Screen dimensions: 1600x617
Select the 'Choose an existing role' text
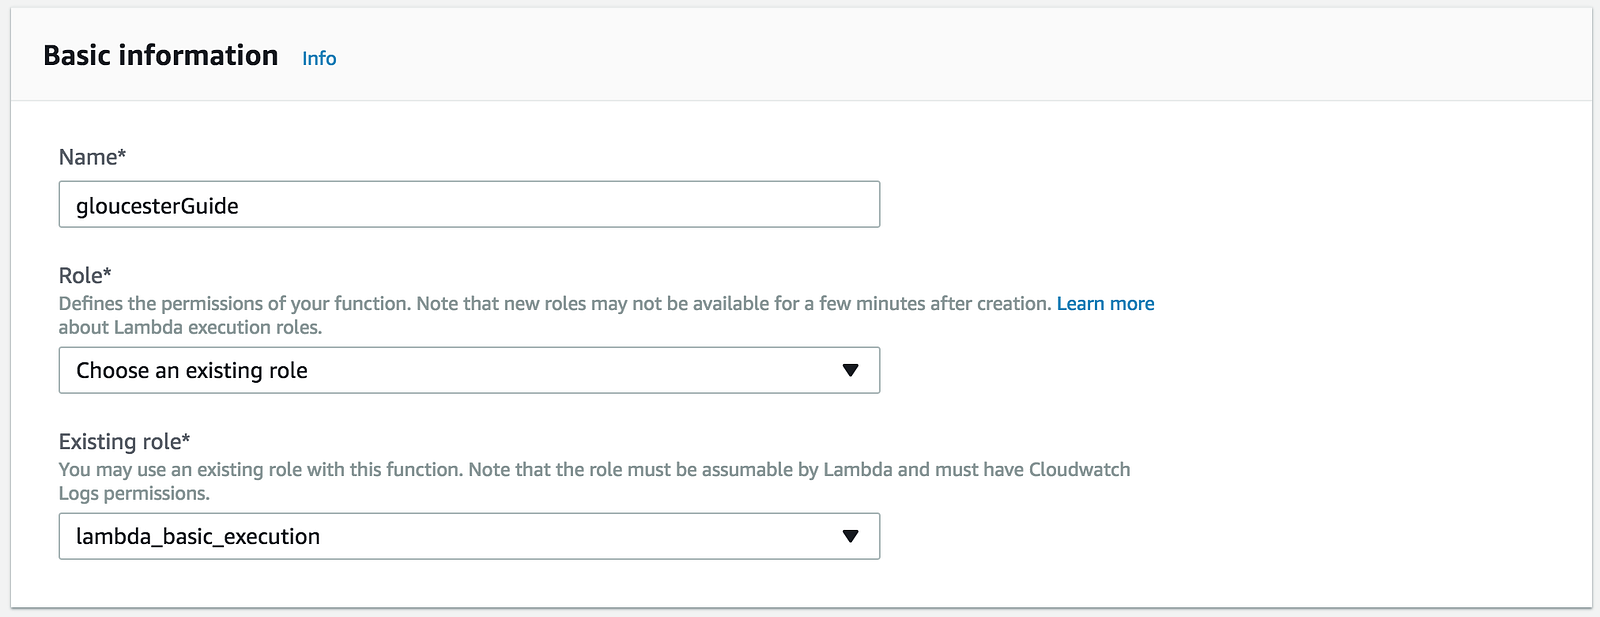[x=192, y=371]
